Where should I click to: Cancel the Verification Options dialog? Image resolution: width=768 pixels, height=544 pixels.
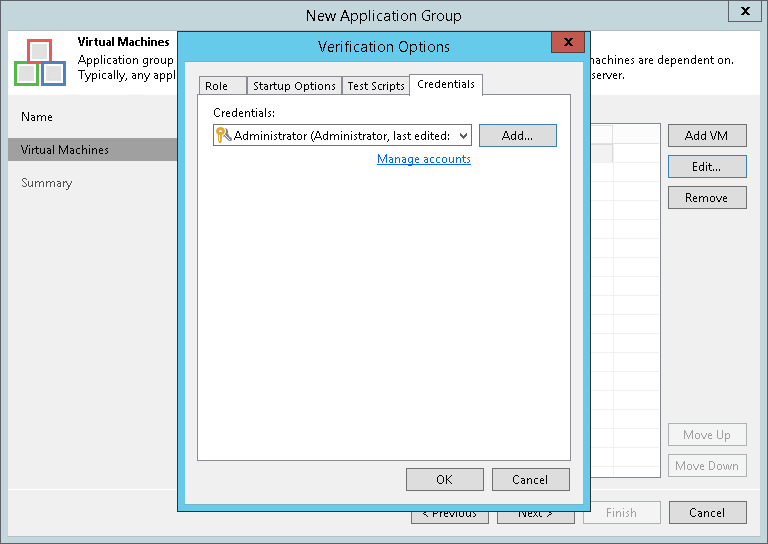coord(530,479)
